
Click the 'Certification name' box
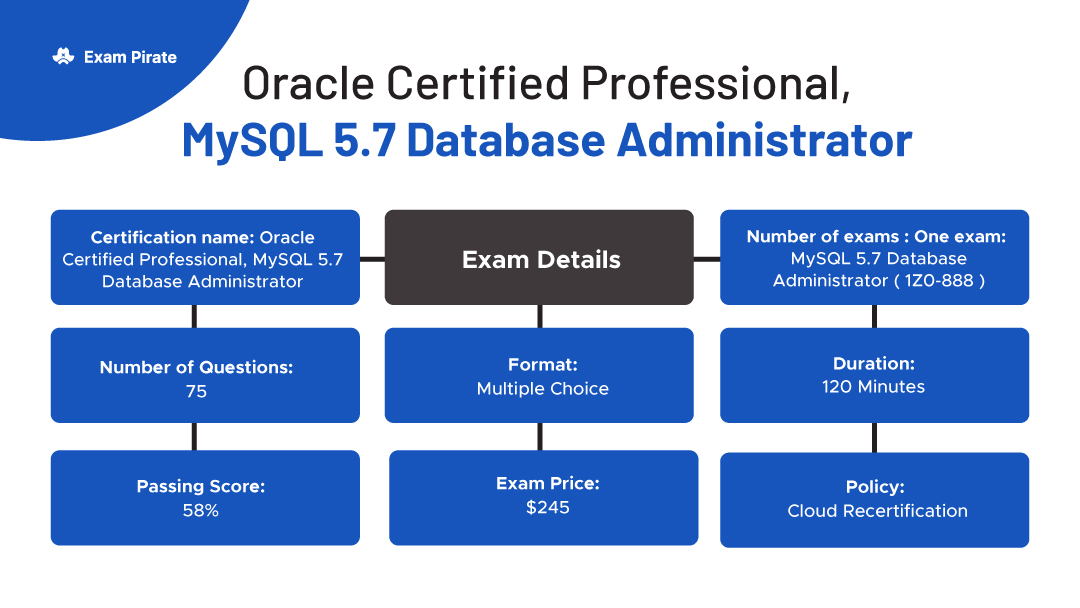click(x=205, y=258)
